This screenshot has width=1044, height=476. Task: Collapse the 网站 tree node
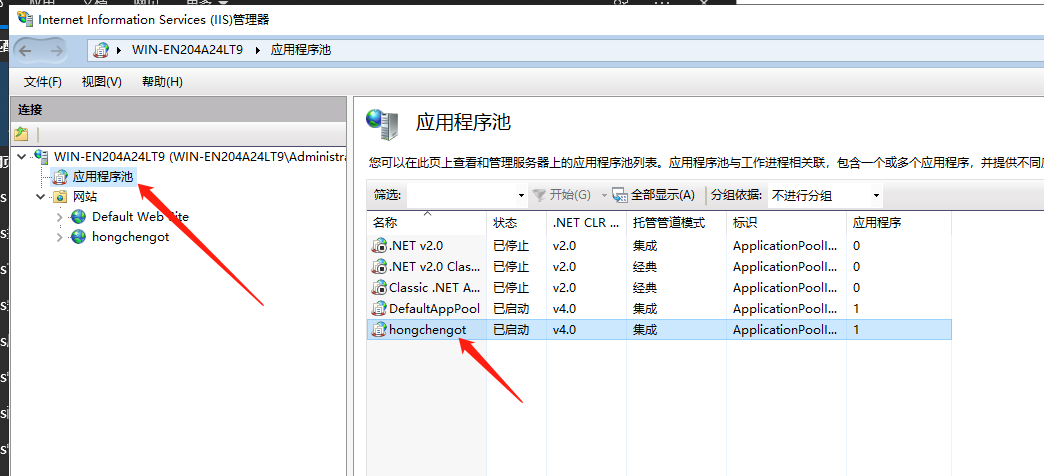pyautogui.click(x=42, y=196)
